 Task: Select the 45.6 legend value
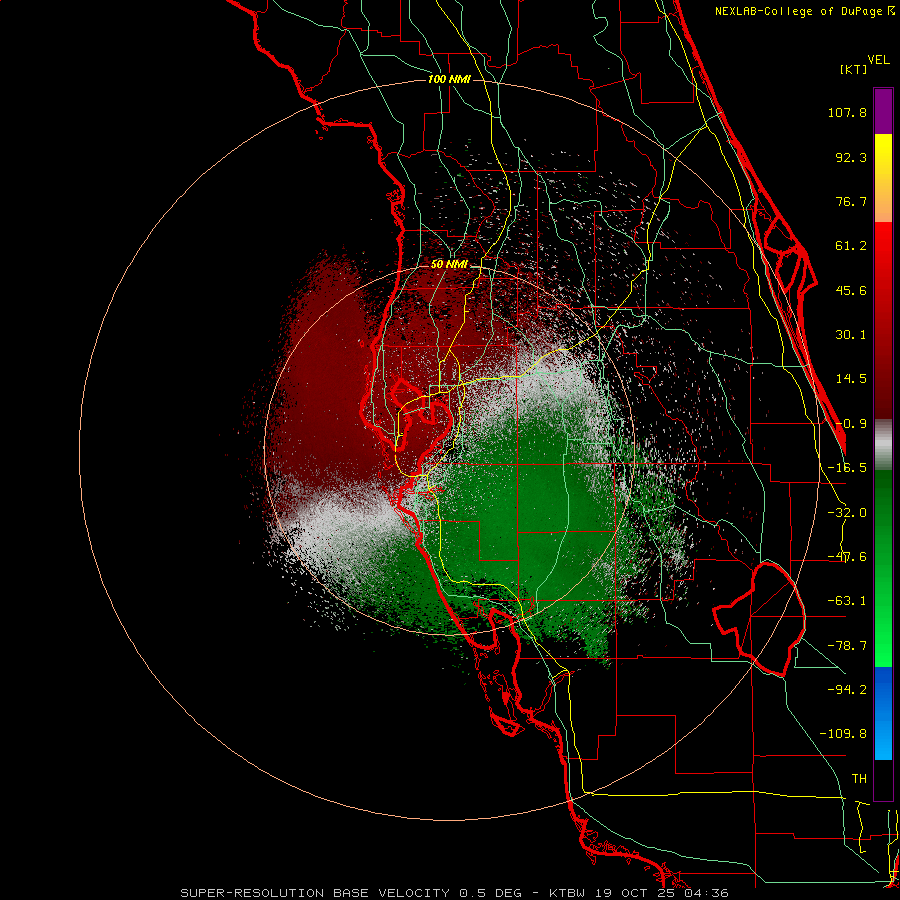(851, 290)
